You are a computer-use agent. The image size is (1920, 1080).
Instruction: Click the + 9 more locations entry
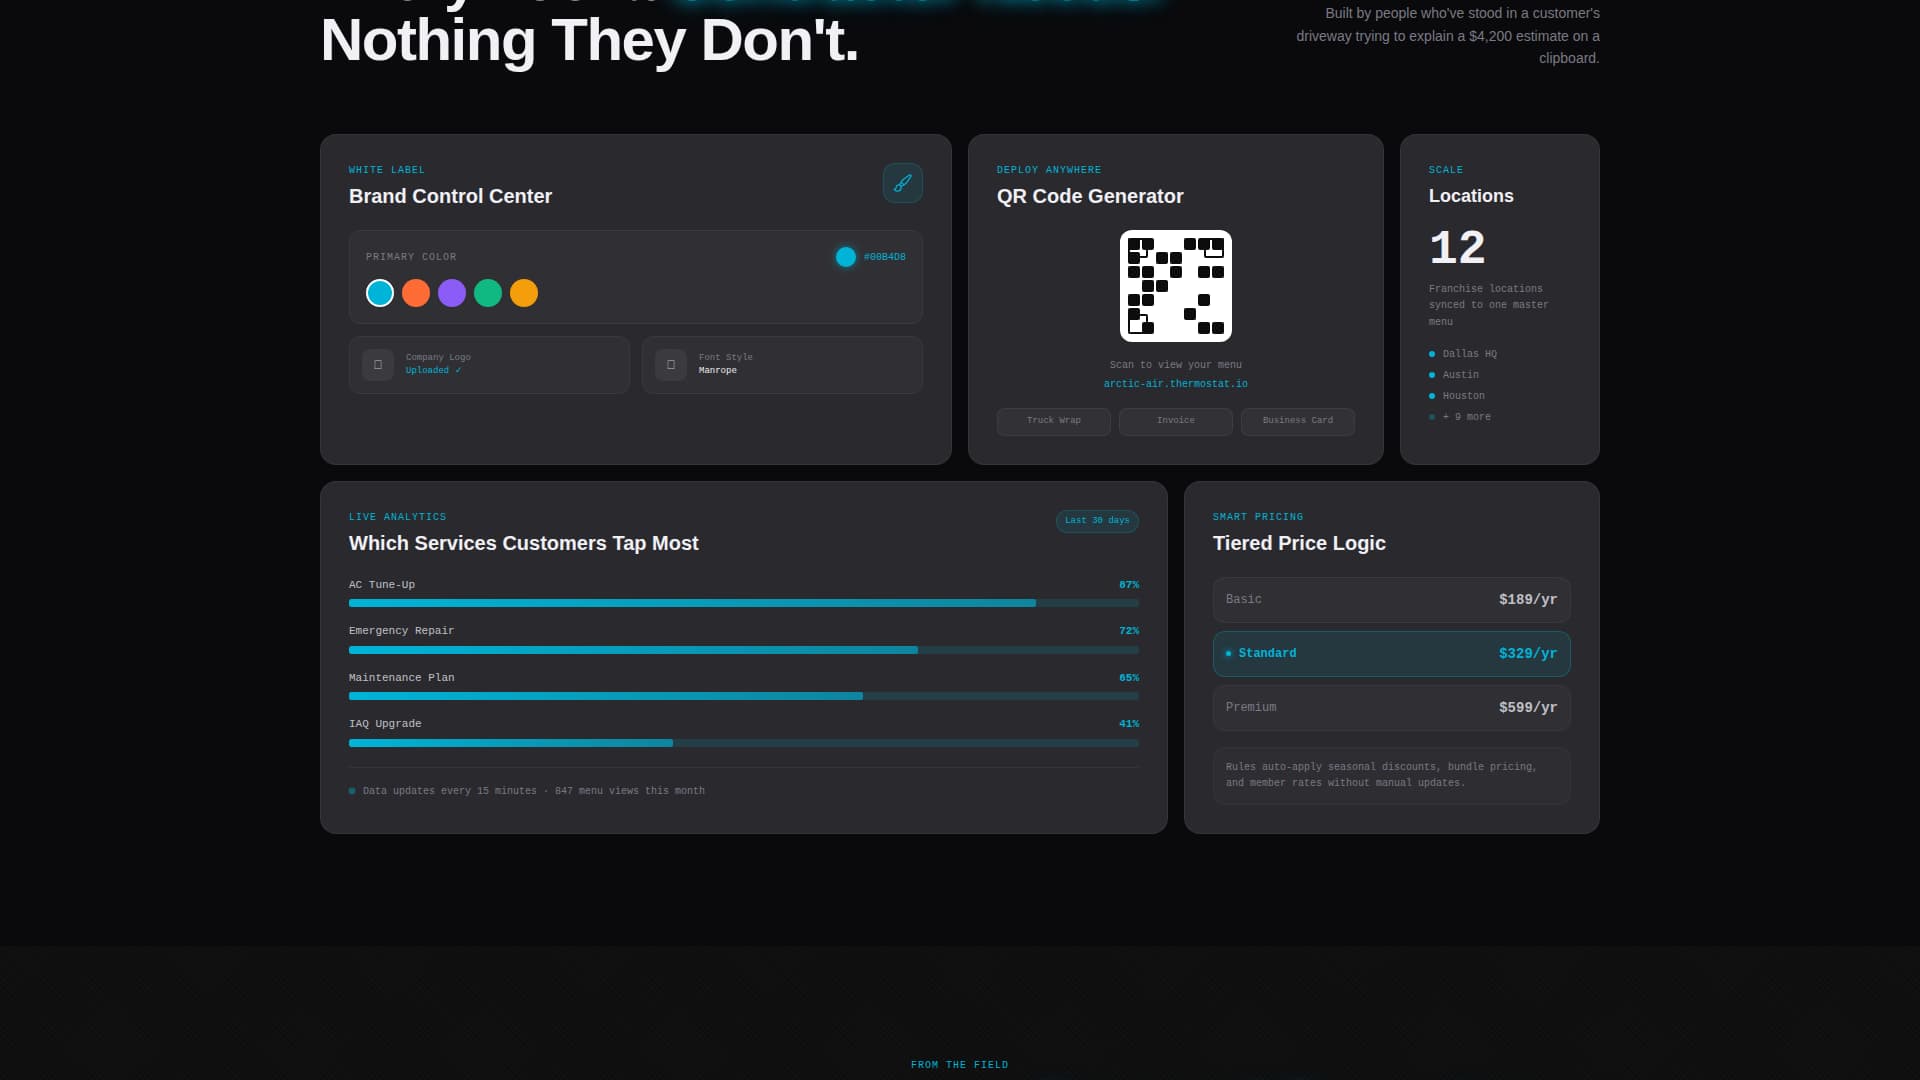coord(1460,417)
